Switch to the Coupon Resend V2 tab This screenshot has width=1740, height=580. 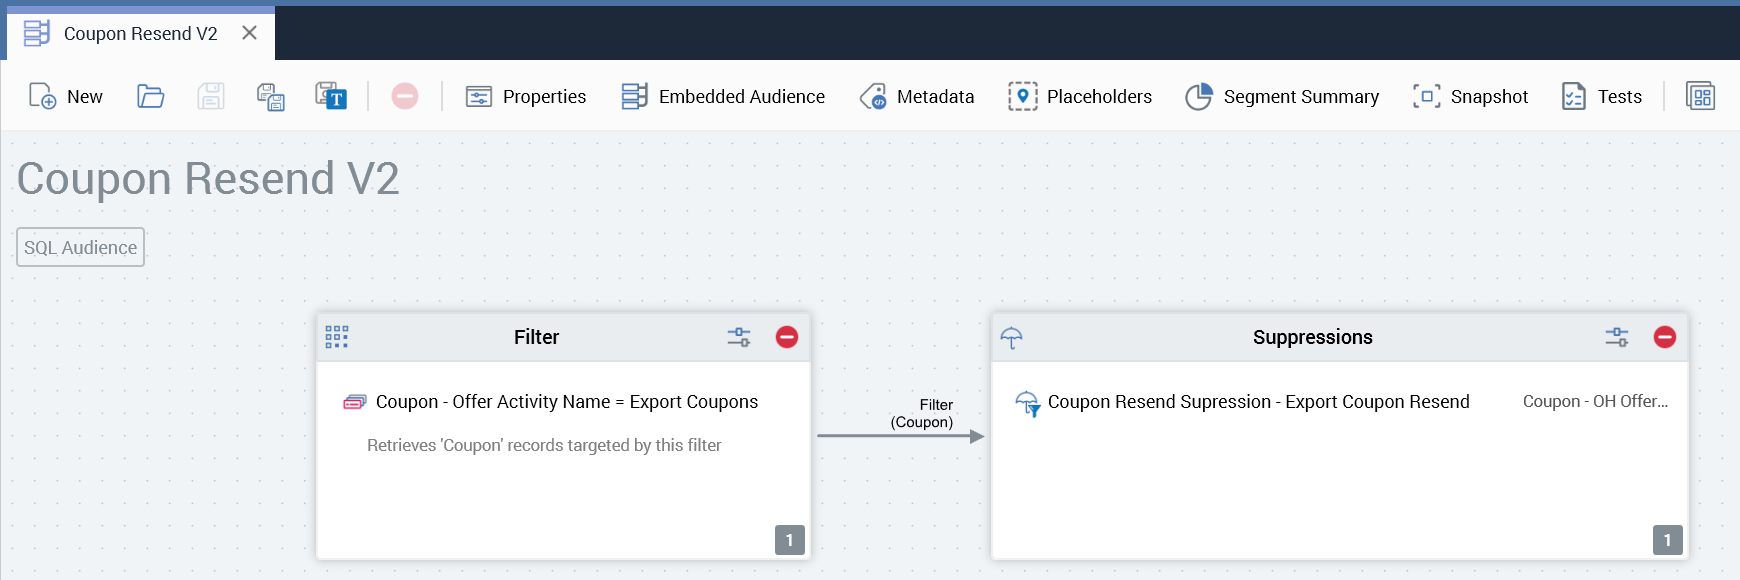(x=140, y=34)
